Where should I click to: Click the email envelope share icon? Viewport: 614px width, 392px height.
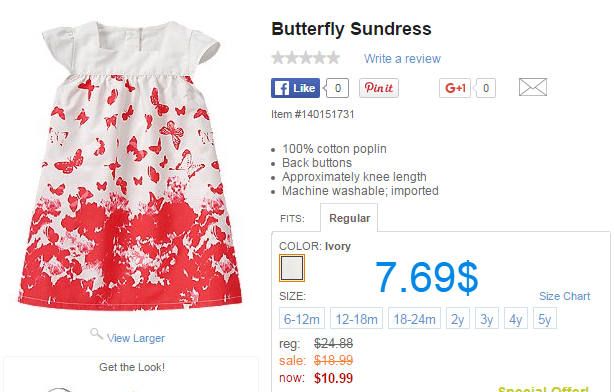click(x=533, y=87)
